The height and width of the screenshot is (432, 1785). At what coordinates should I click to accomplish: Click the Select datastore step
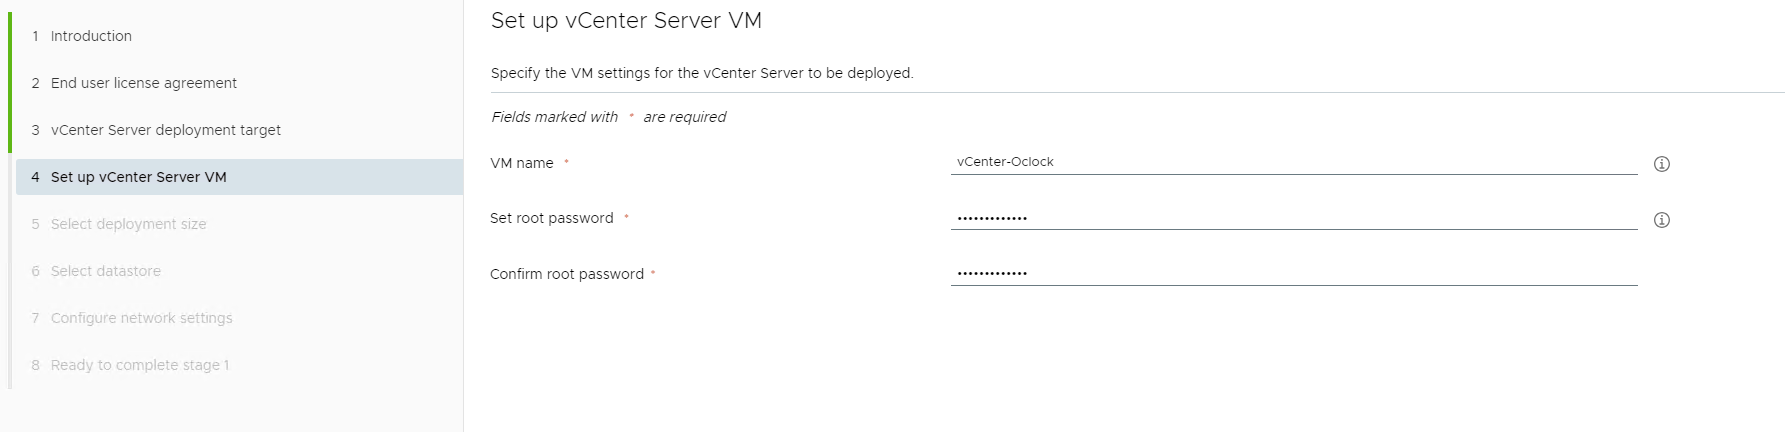point(106,271)
